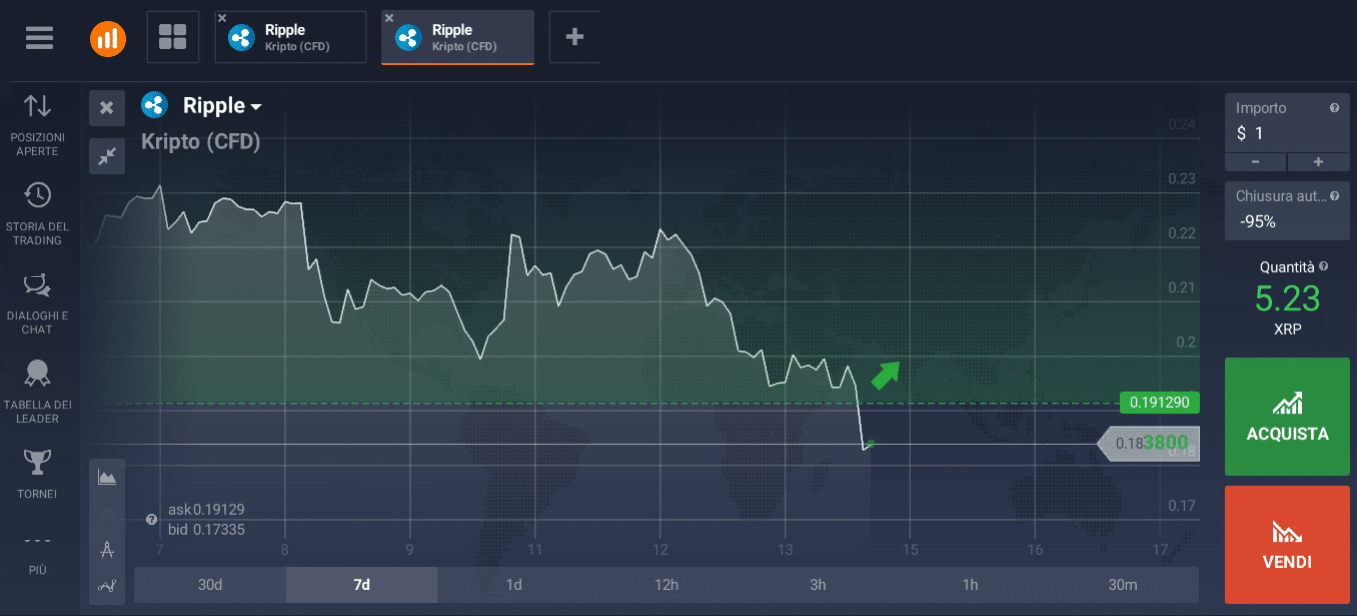1357x616 pixels.
Task: Close the second Ripple tab
Action: pos(389,18)
